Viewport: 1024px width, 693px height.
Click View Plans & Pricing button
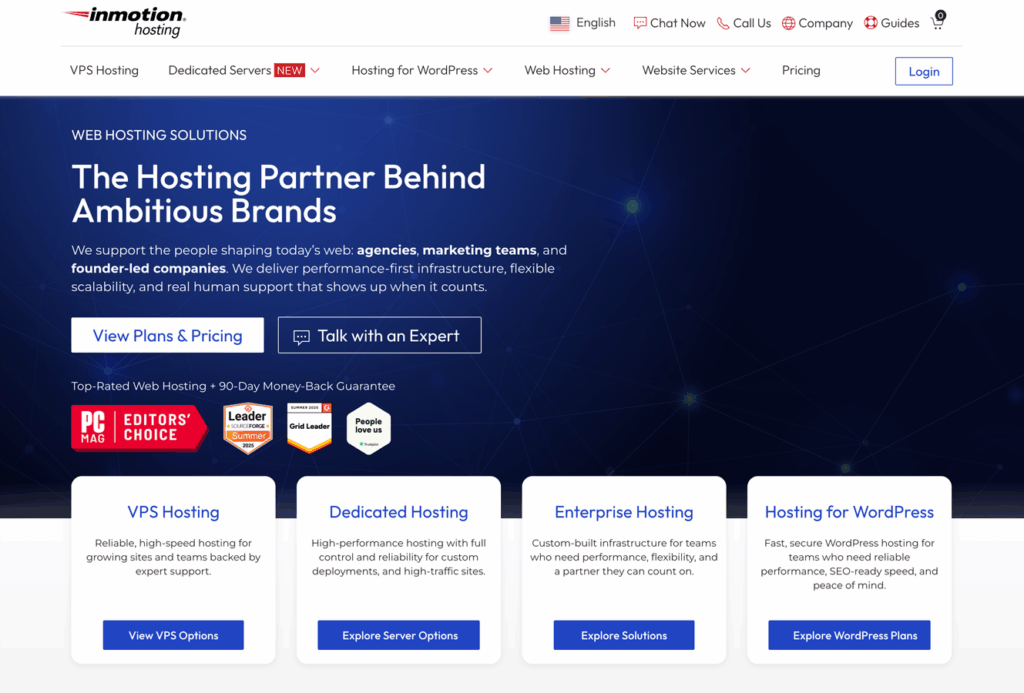click(x=167, y=335)
